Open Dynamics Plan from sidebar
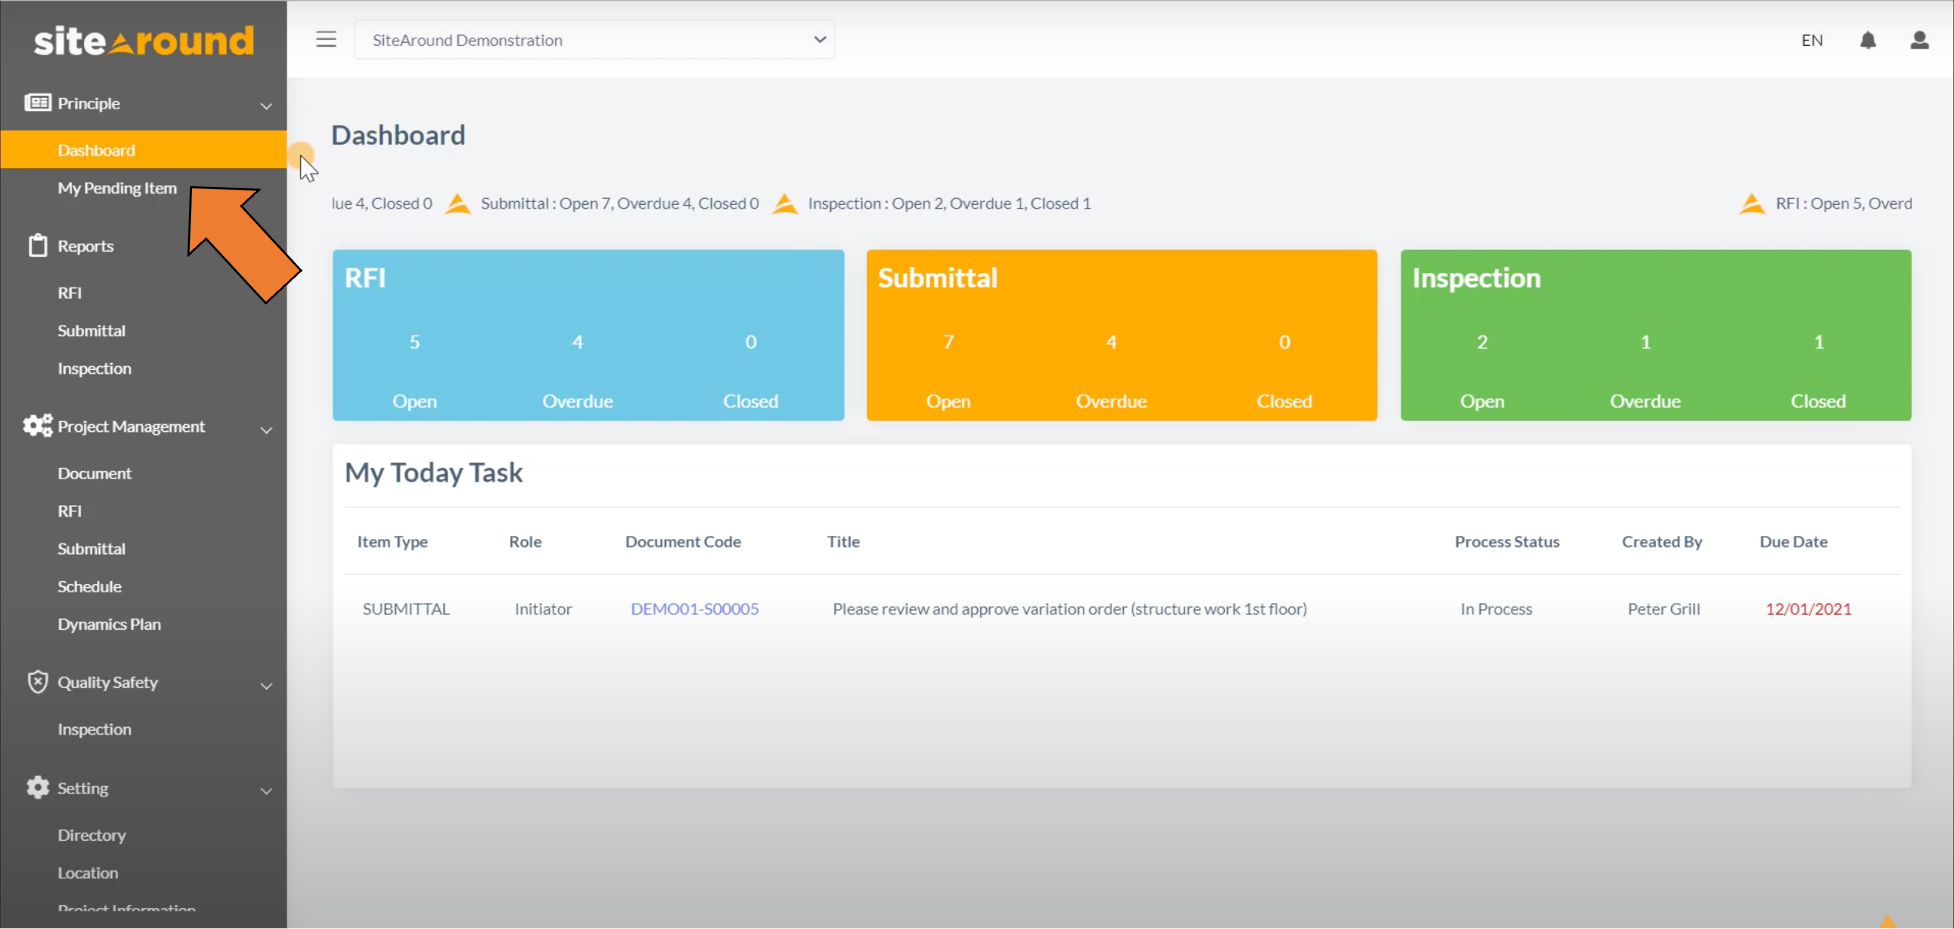Screen dimensions: 1954x929 click(x=109, y=624)
